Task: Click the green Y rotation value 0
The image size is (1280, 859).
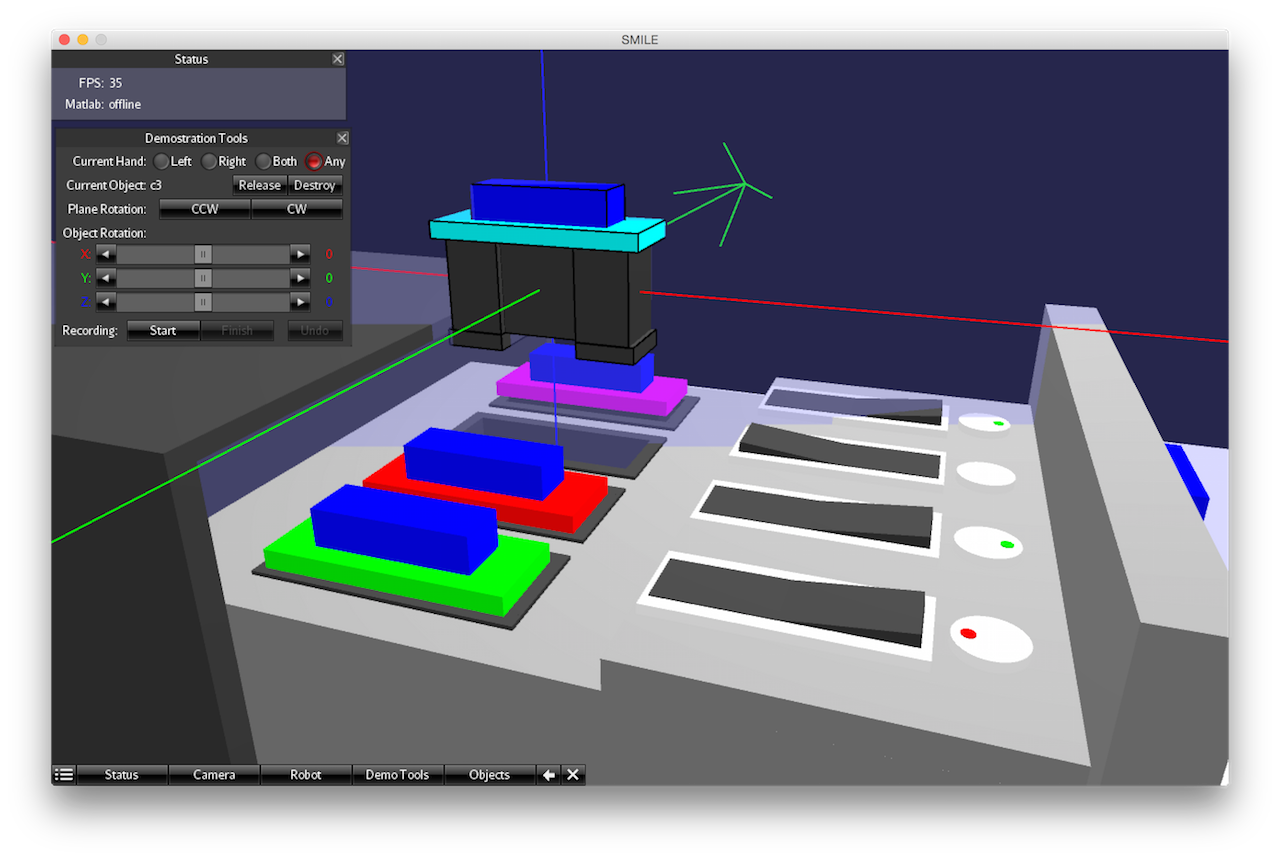Action: [x=329, y=278]
